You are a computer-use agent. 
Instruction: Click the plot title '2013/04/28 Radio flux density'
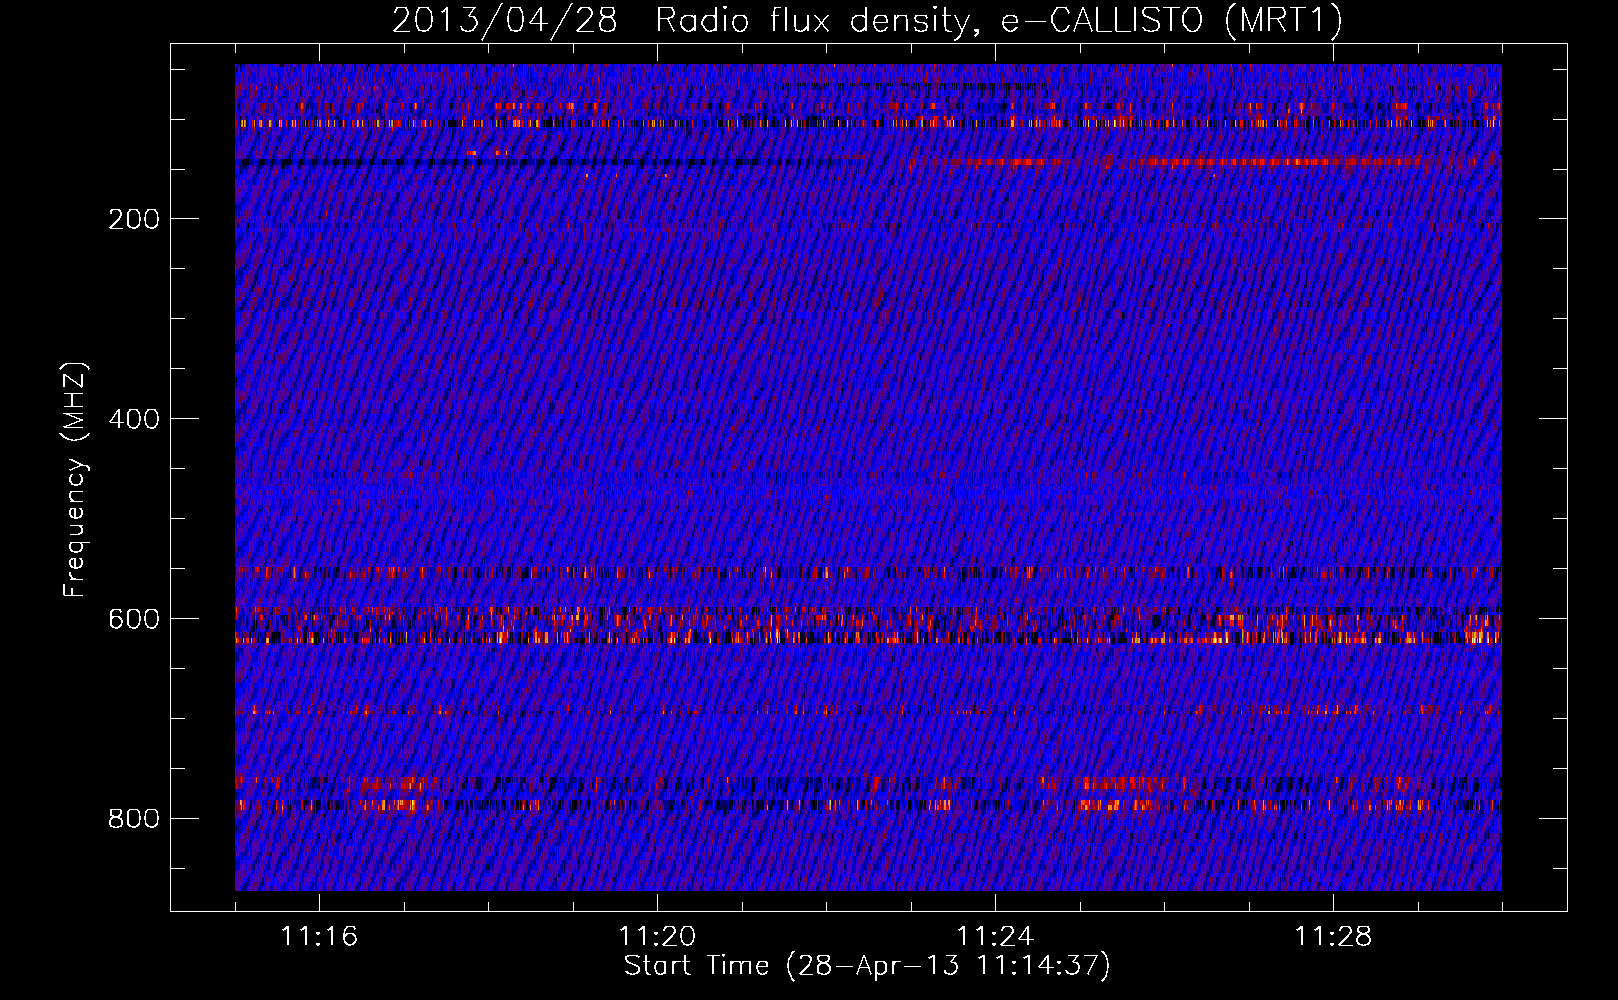point(867,21)
